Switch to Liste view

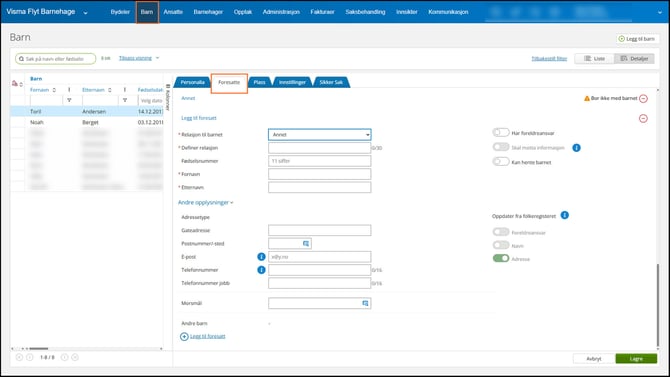(594, 59)
